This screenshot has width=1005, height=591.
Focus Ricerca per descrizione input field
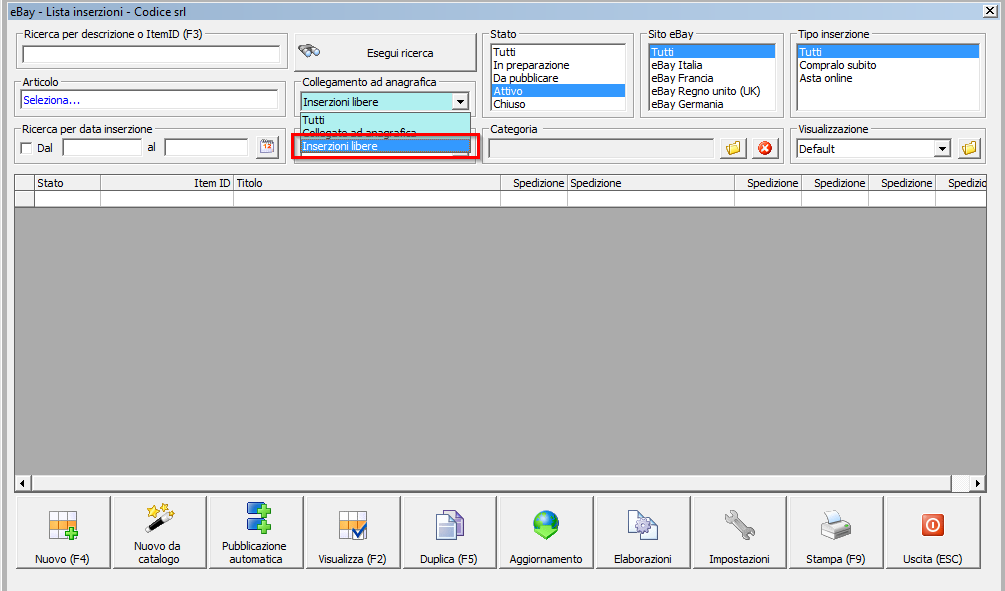(x=151, y=54)
